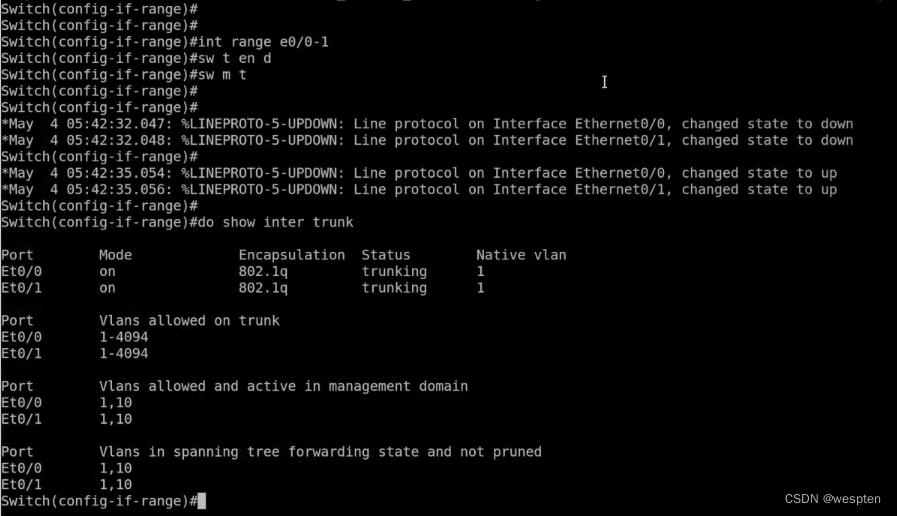The height and width of the screenshot is (516, 897).
Task: Click the "on" mode value for Et0/1
Action: pos(107,288)
